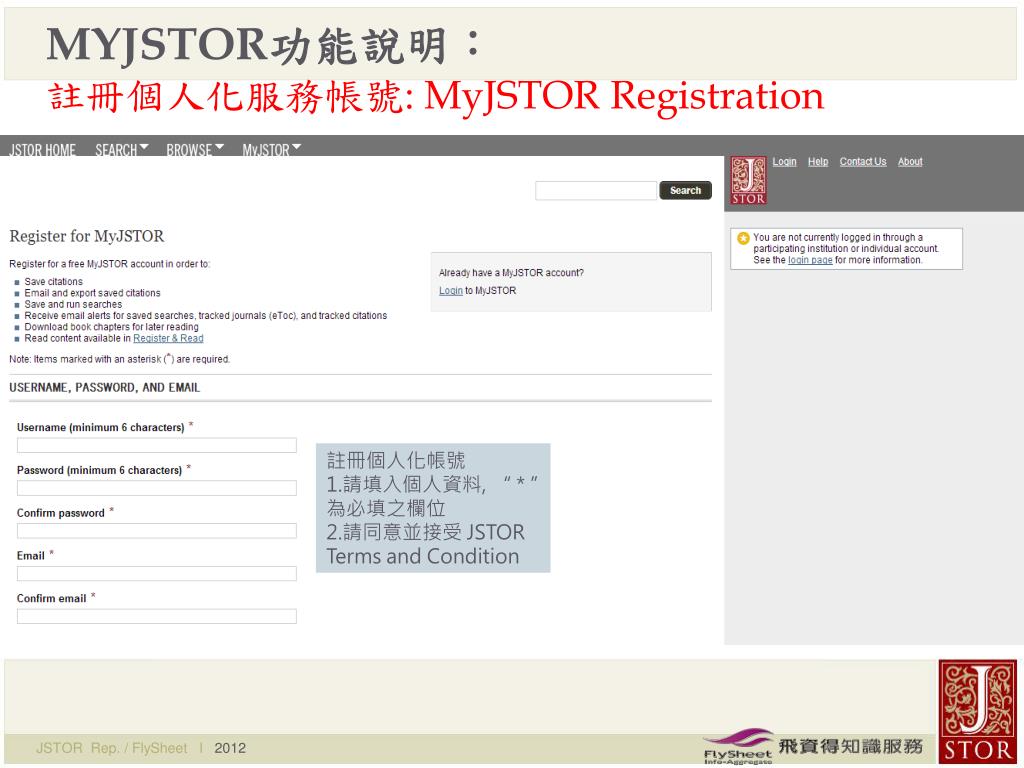This screenshot has height=768, width=1024.
Task: Click into the Confirm password field
Action: click(157, 531)
